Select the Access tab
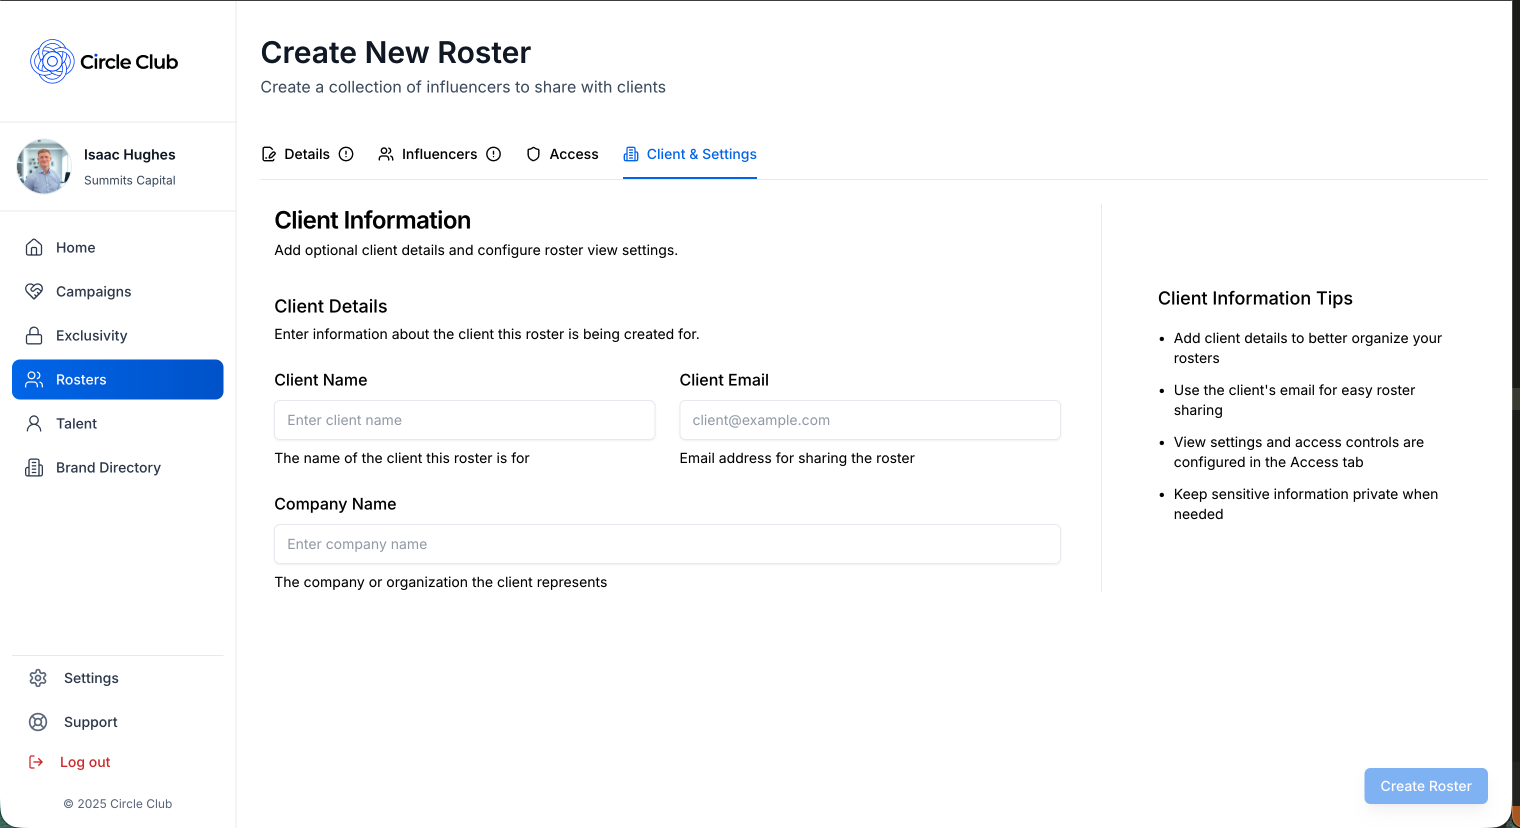1520x828 pixels. (x=573, y=154)
